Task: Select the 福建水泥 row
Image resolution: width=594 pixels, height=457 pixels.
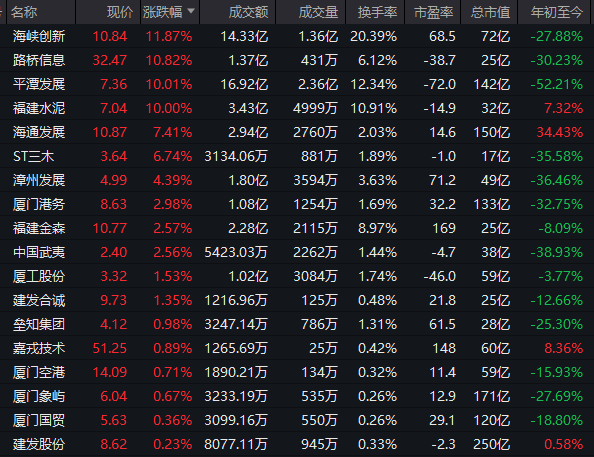Action: click(297, 108)
